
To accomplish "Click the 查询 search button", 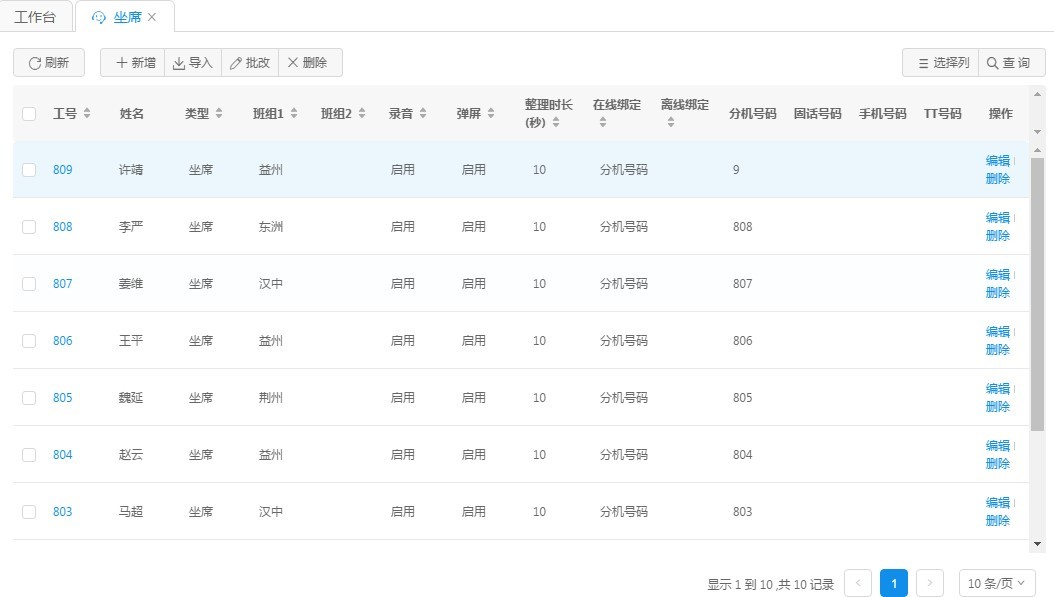I will (x=1011, y=63).
